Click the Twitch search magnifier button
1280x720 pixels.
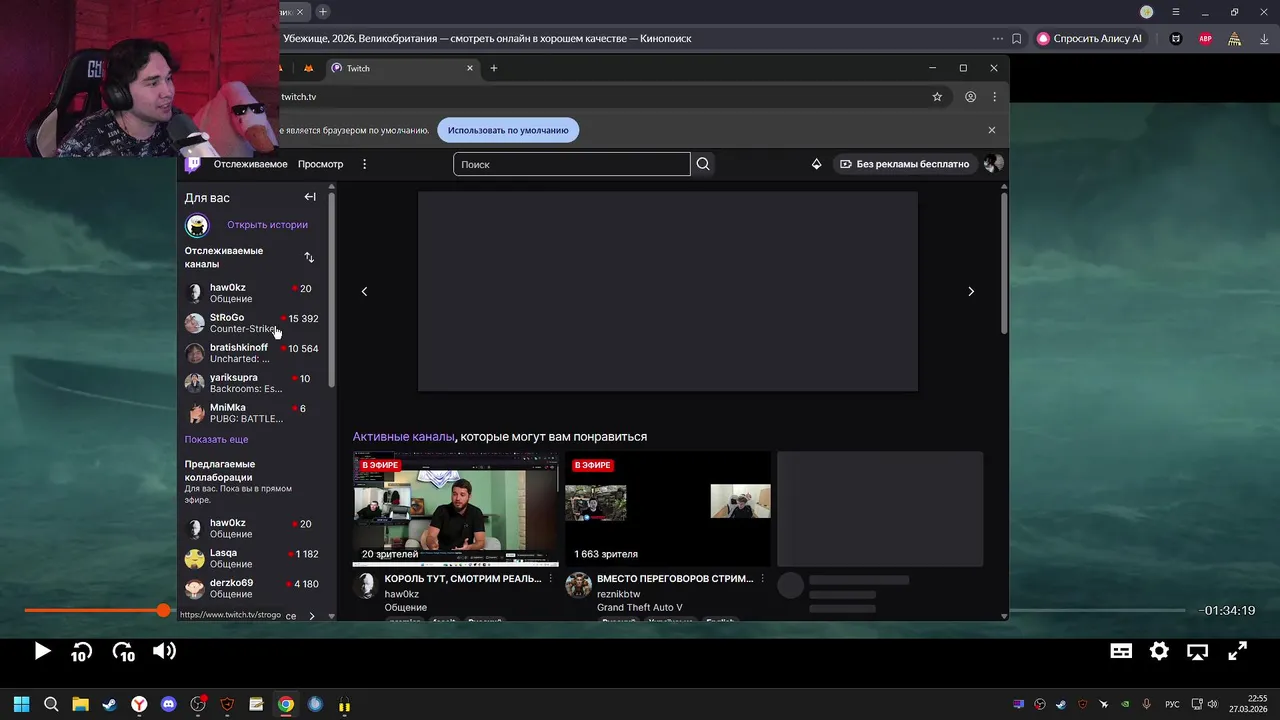[703, 164]
